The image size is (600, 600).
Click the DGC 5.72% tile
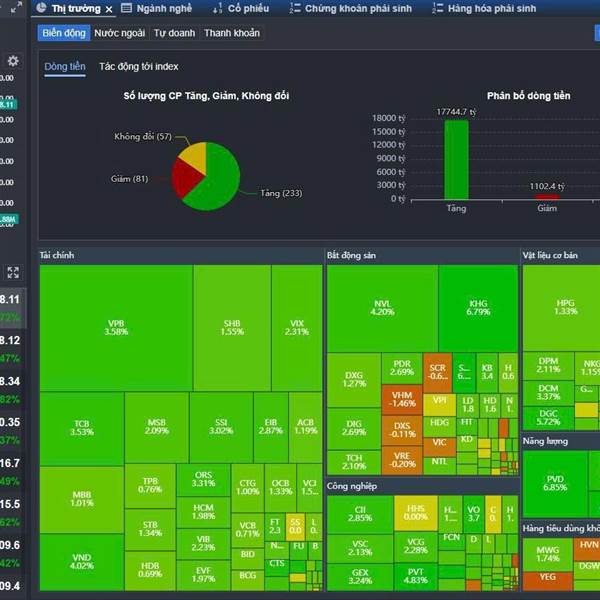point(548,418)
